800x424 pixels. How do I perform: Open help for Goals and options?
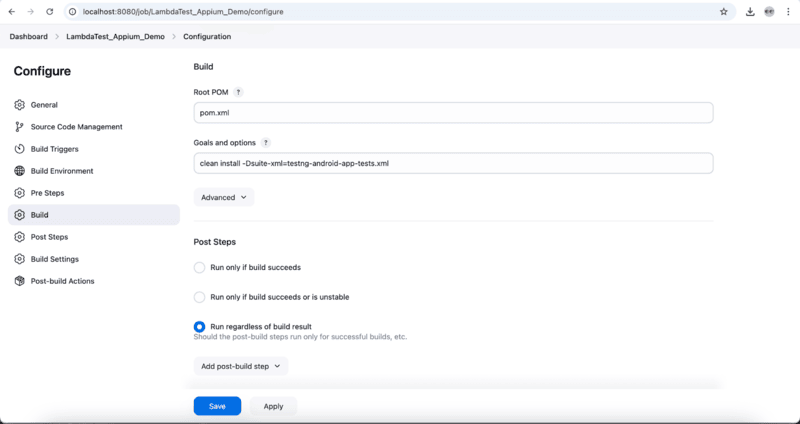click(266, 143)
